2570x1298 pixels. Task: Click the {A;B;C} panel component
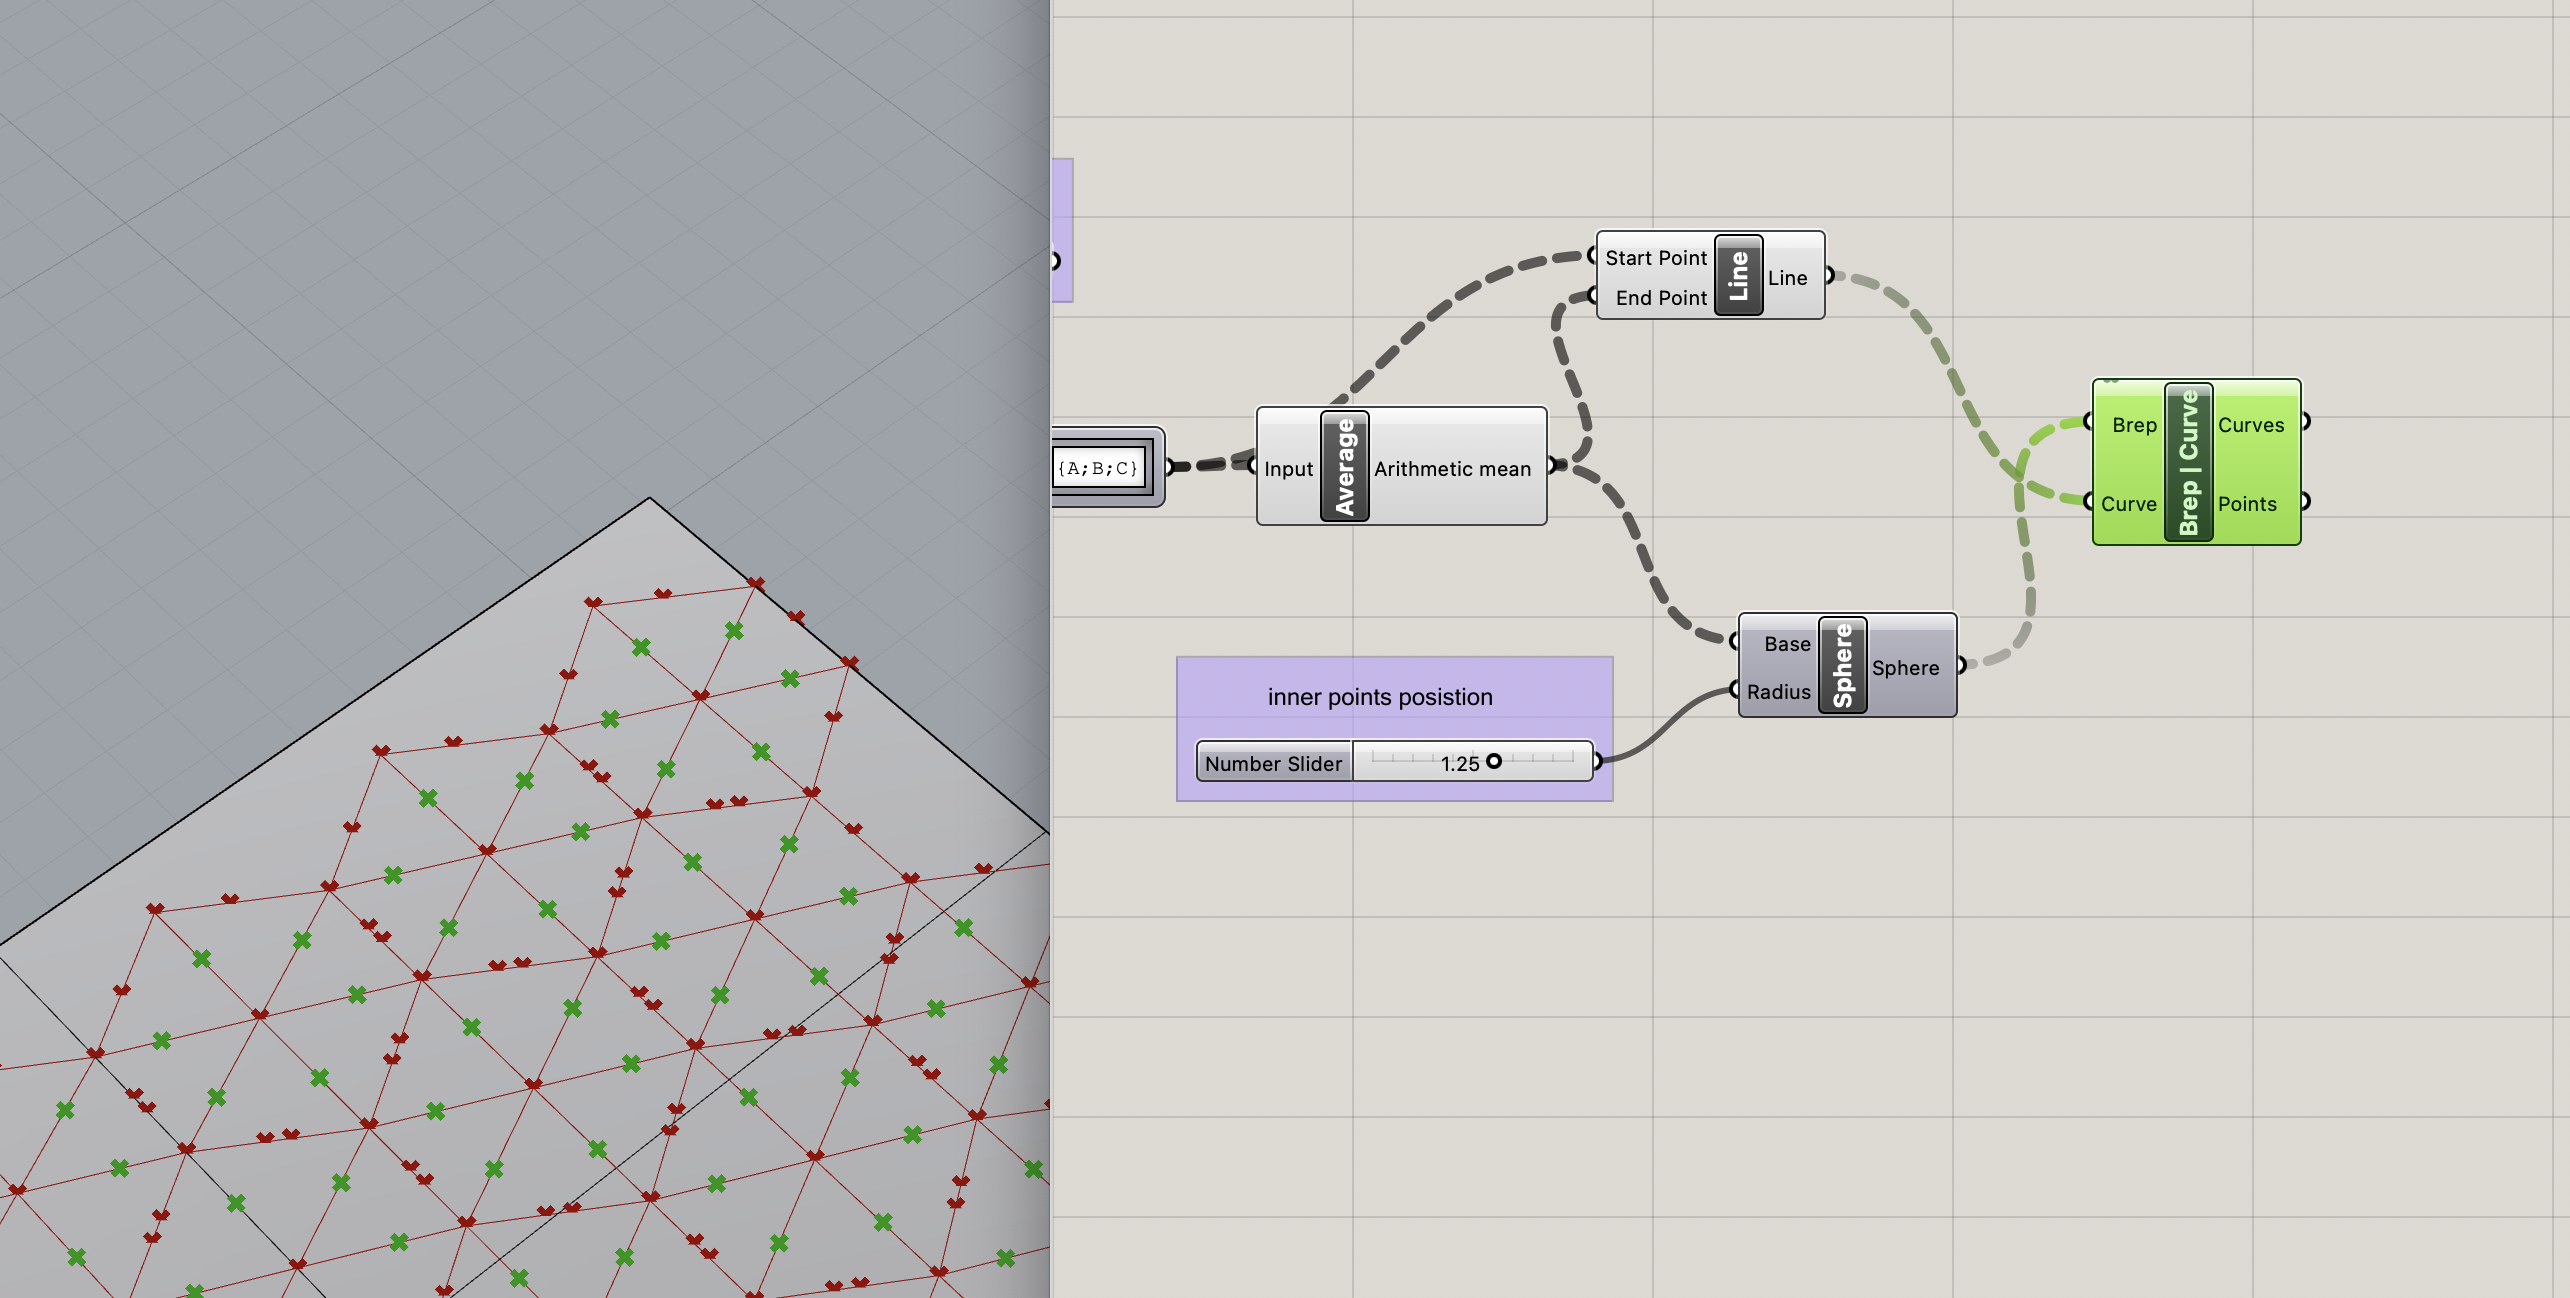(1098, 468)
